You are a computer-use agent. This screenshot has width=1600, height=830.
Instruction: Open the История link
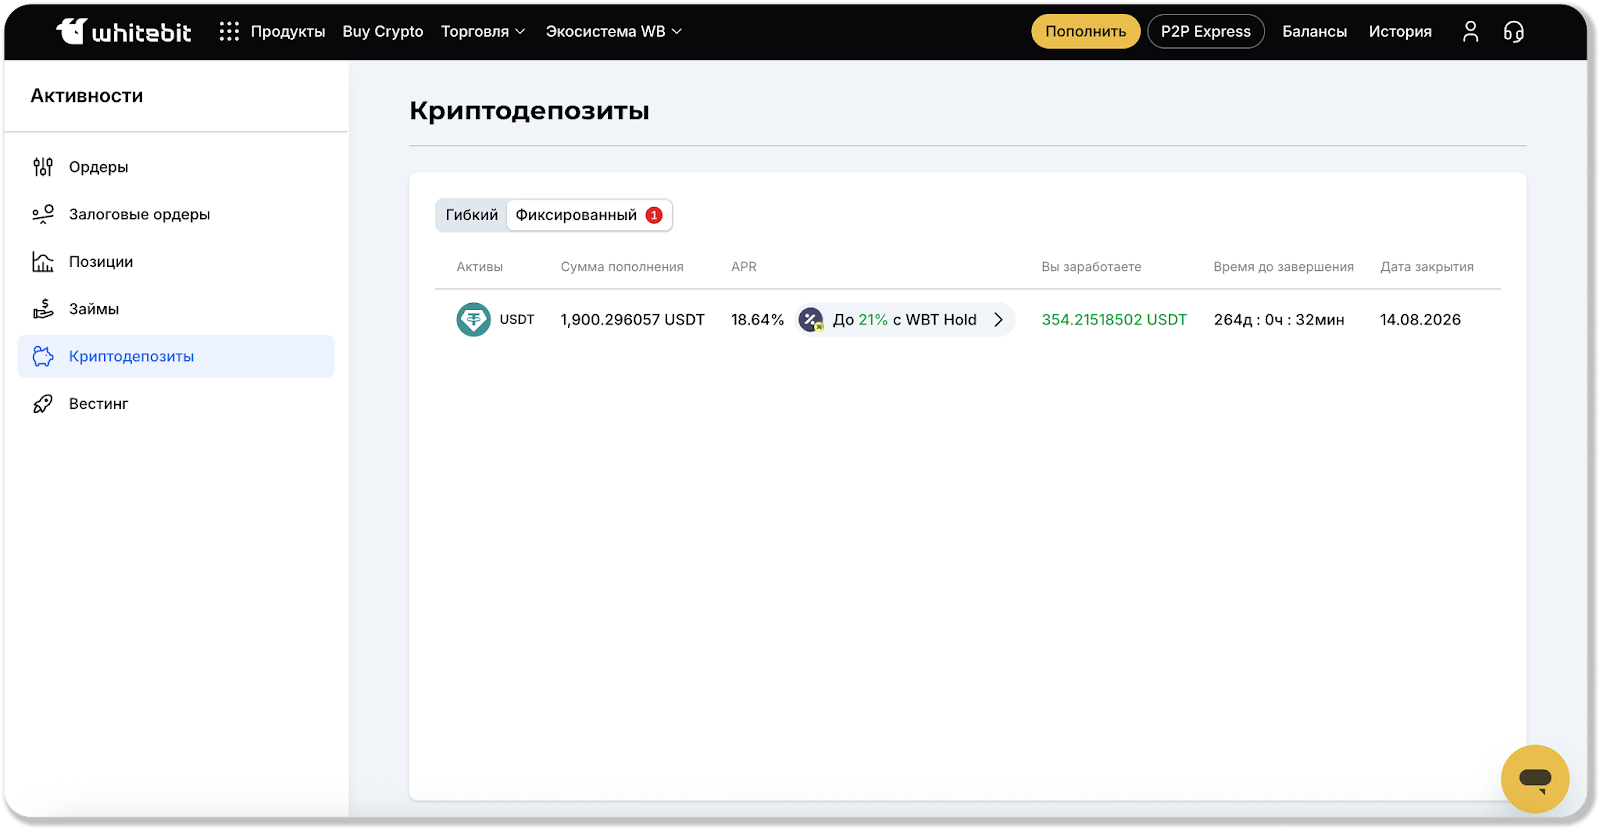(x=1399, y=32)
